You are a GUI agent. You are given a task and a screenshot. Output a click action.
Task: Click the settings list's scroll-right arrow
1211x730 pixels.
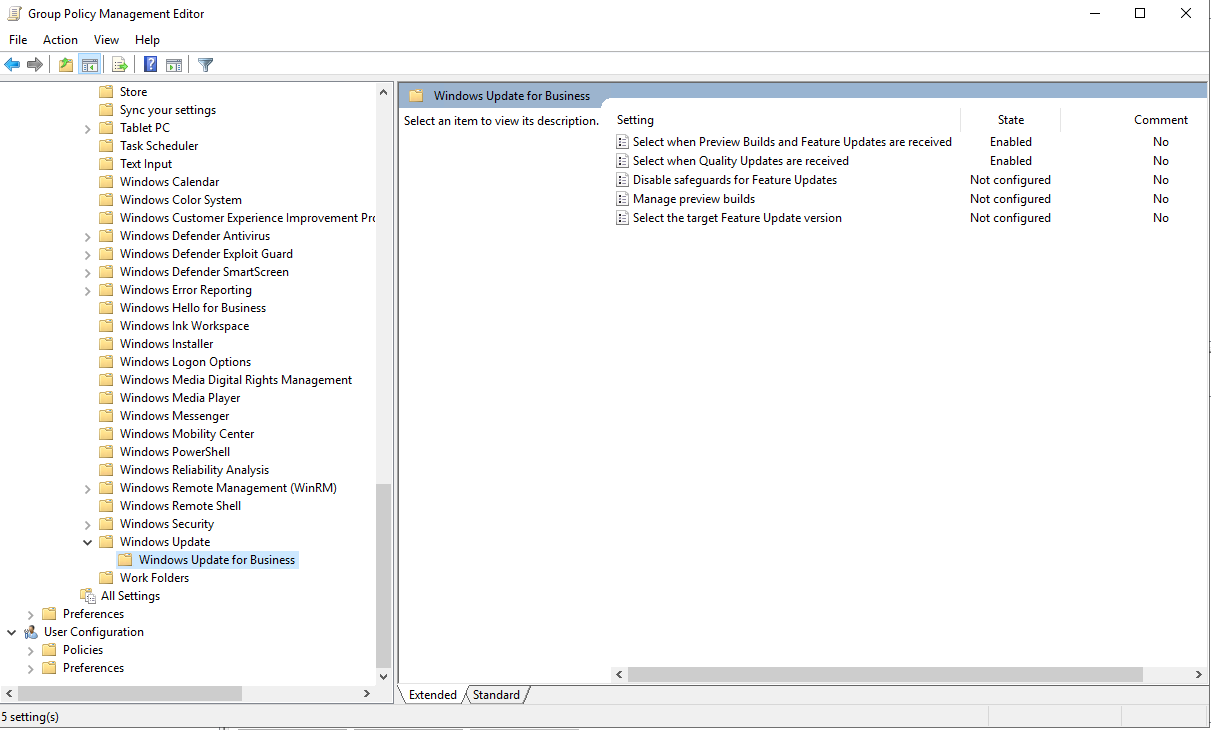1199,675
